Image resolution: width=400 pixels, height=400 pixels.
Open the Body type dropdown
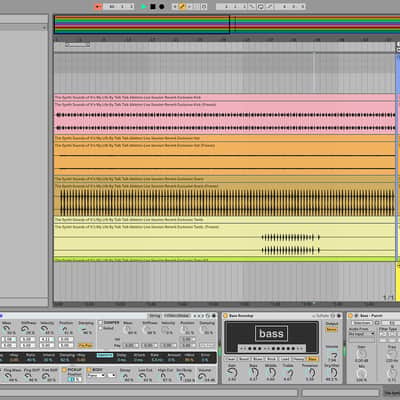coord(96,375)
